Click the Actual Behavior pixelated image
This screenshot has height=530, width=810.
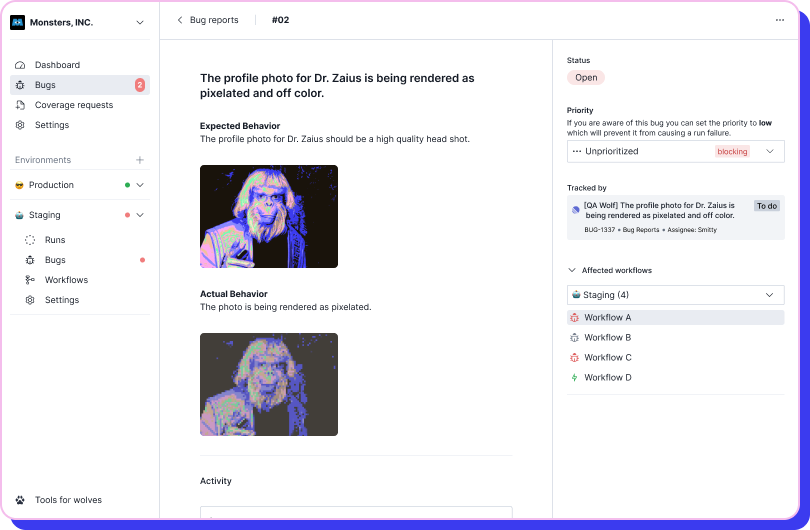pyautogui.click(x=269, y=384)
